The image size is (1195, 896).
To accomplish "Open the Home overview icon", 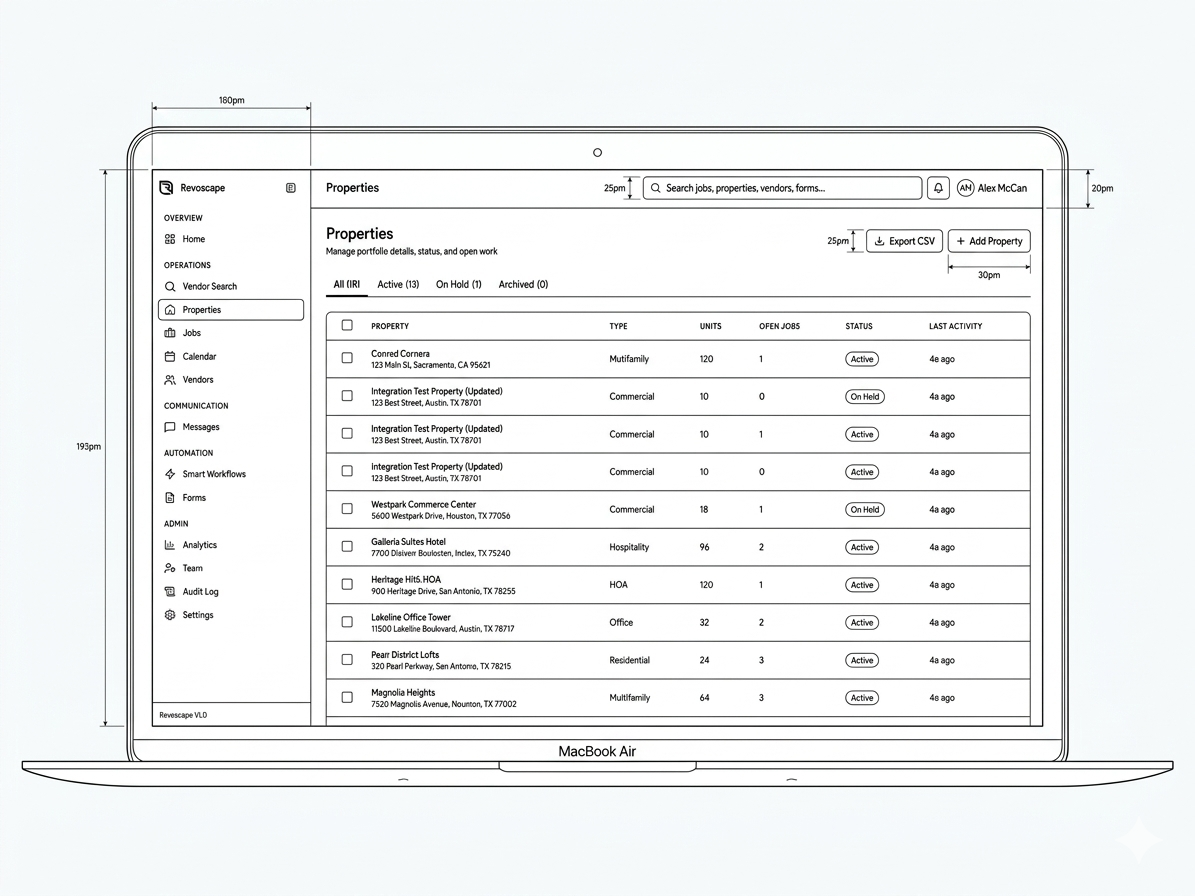I will click(x=171, y=239).
